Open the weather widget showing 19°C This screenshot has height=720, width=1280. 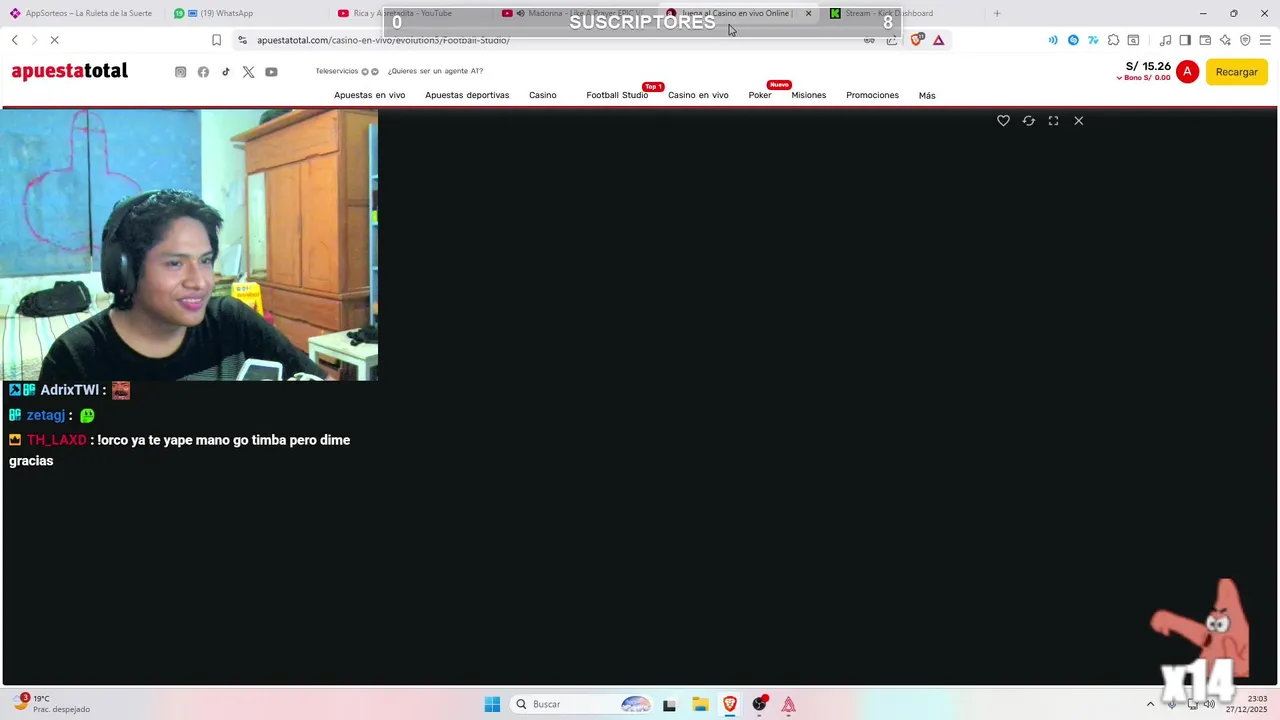pyautogui.click(x=52, y=704)
